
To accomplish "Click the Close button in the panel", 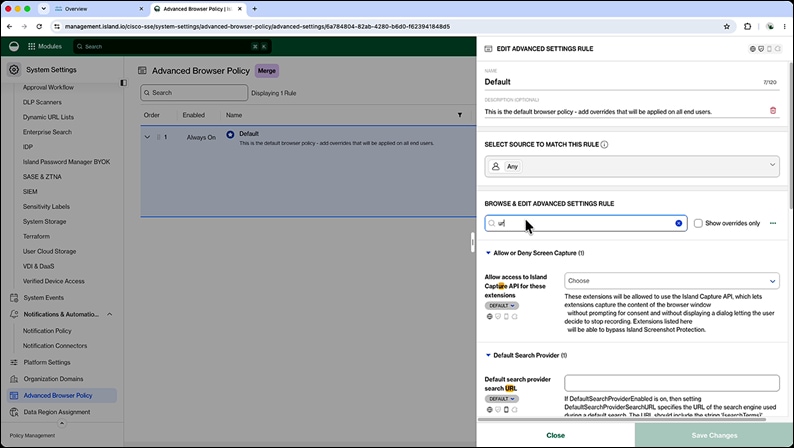I will (x=555, y=435).
